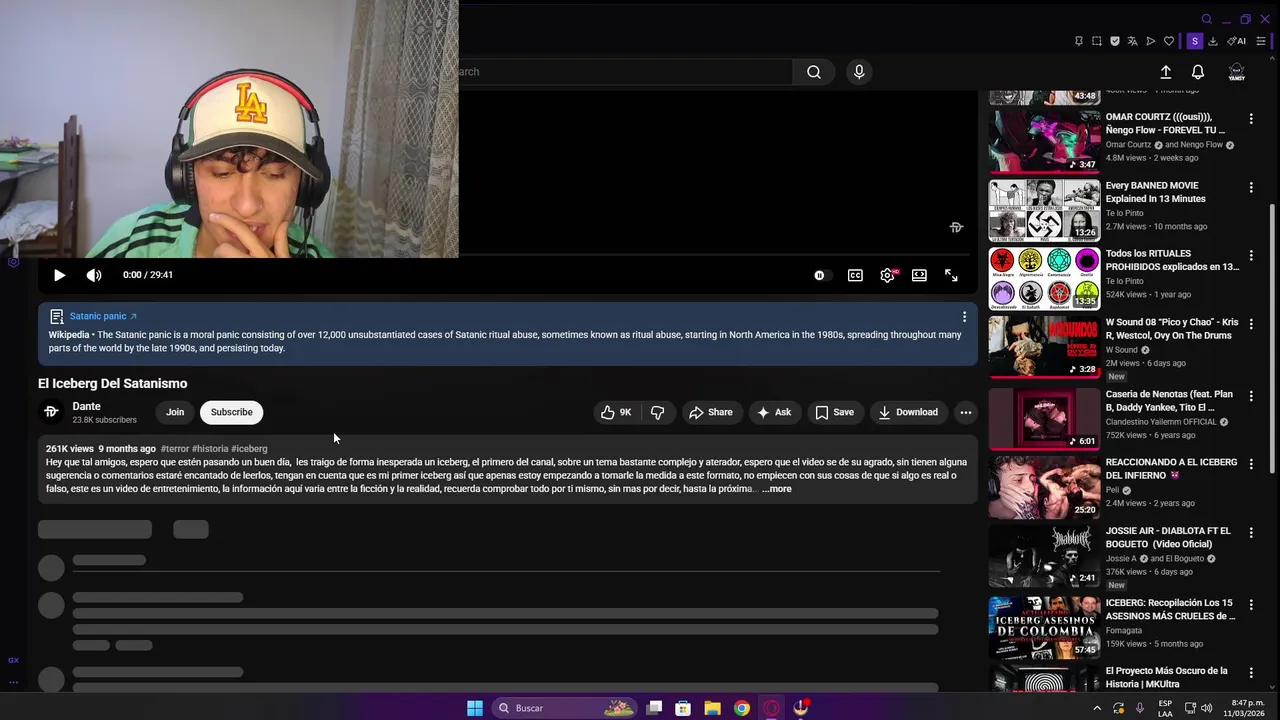Open File Explorer from the taskbar

(712, 708)
